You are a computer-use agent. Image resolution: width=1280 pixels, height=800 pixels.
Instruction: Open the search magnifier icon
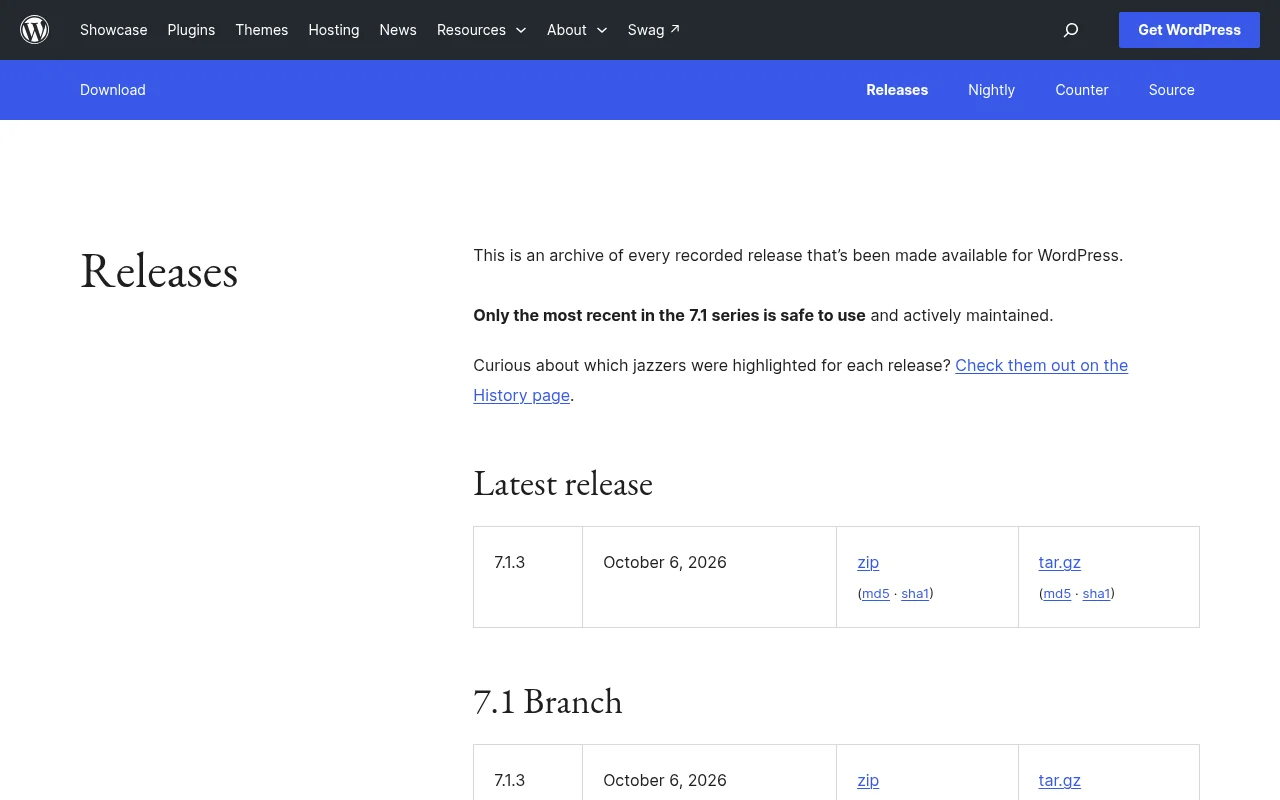click(x=1071, y=30)
